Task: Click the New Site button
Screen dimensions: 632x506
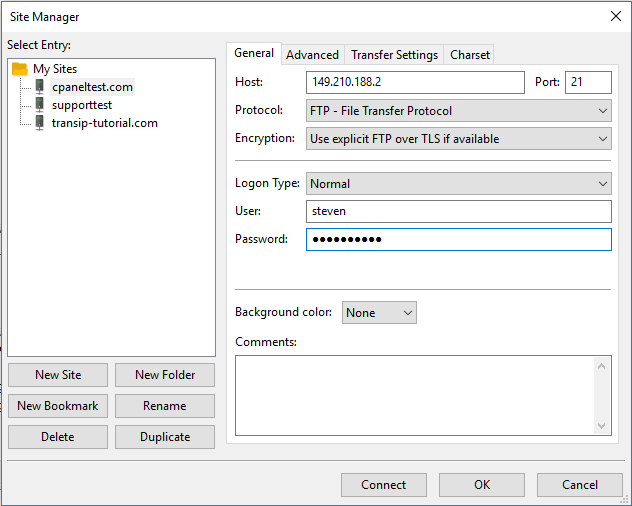Action: point(58,375)
